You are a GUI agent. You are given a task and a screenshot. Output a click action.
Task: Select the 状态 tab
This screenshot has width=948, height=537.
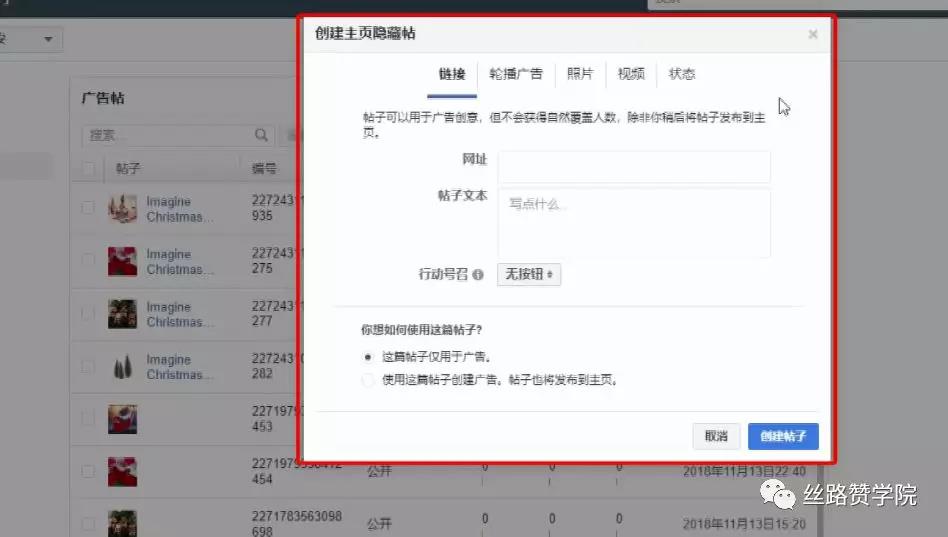click(681, 74)
